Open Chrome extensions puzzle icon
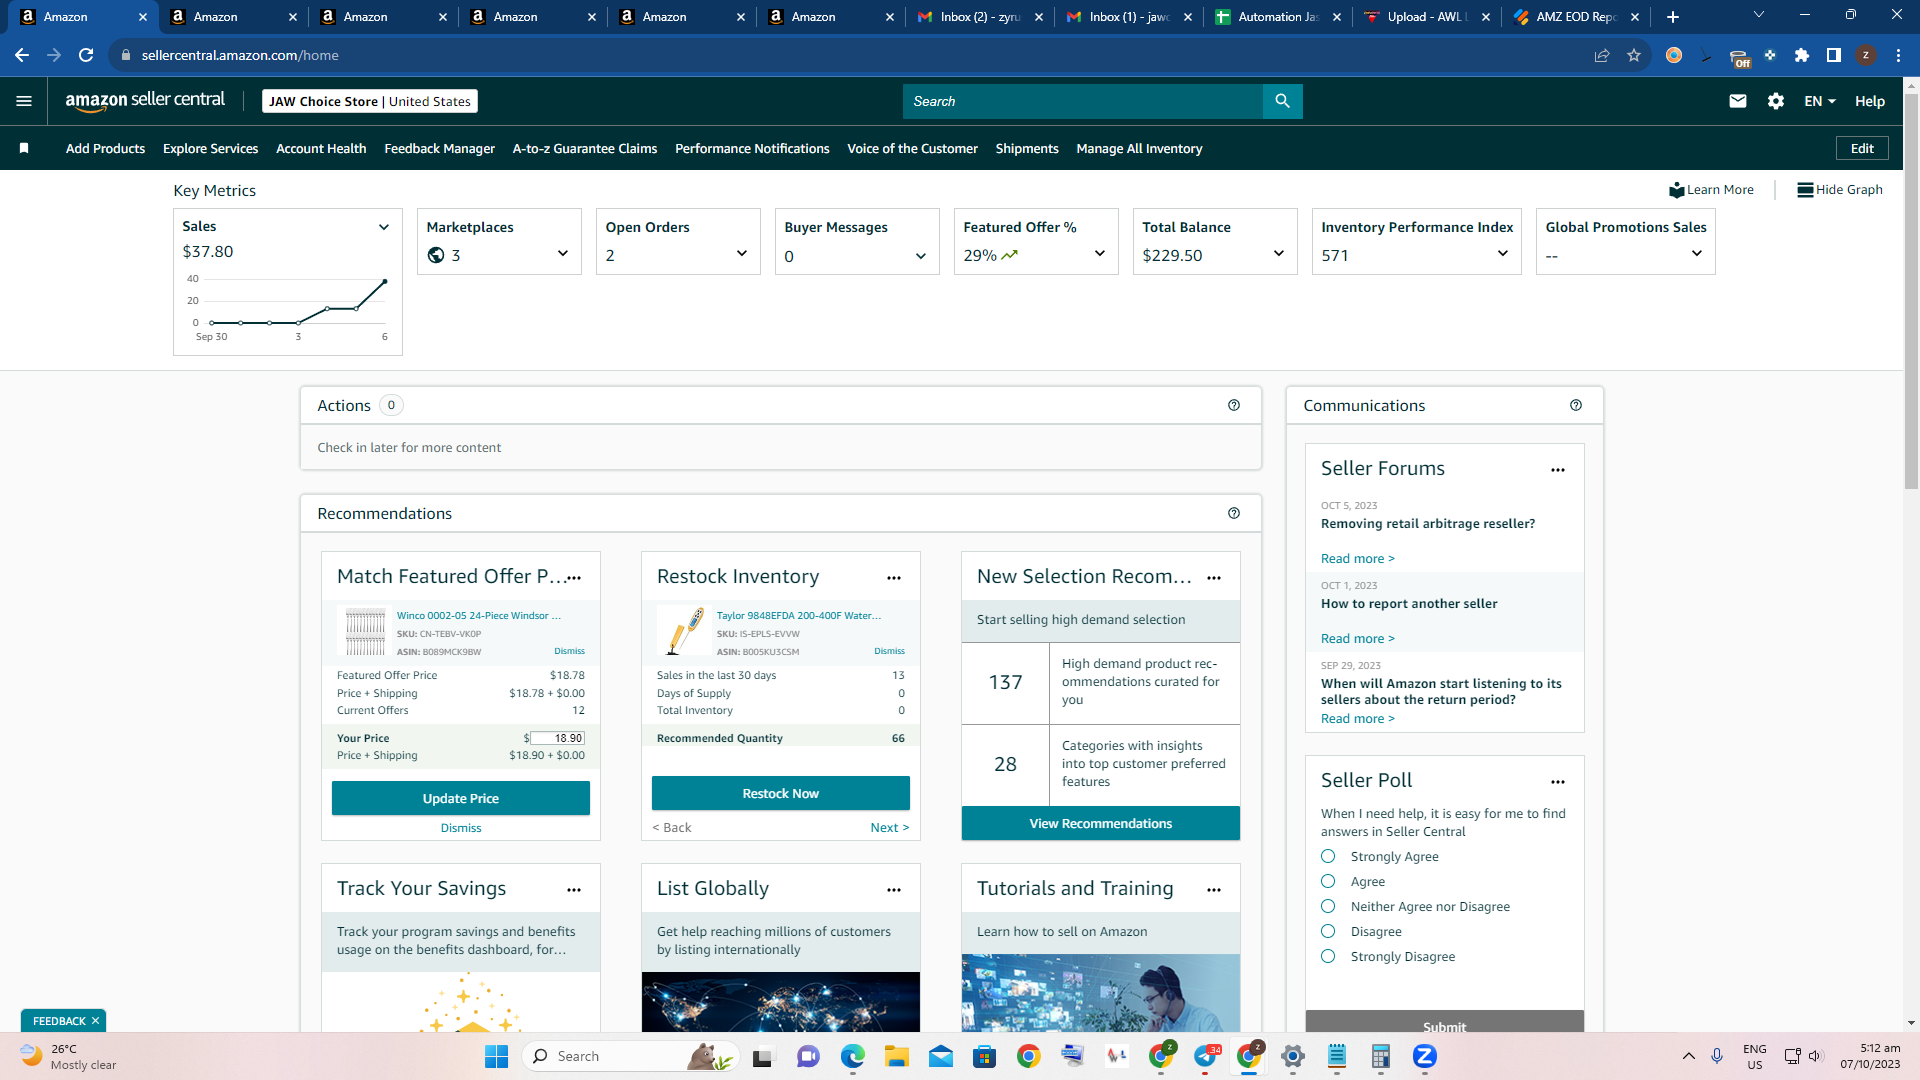The width and height of the screenshot is (1920, 1080). tap(1802, 55)
